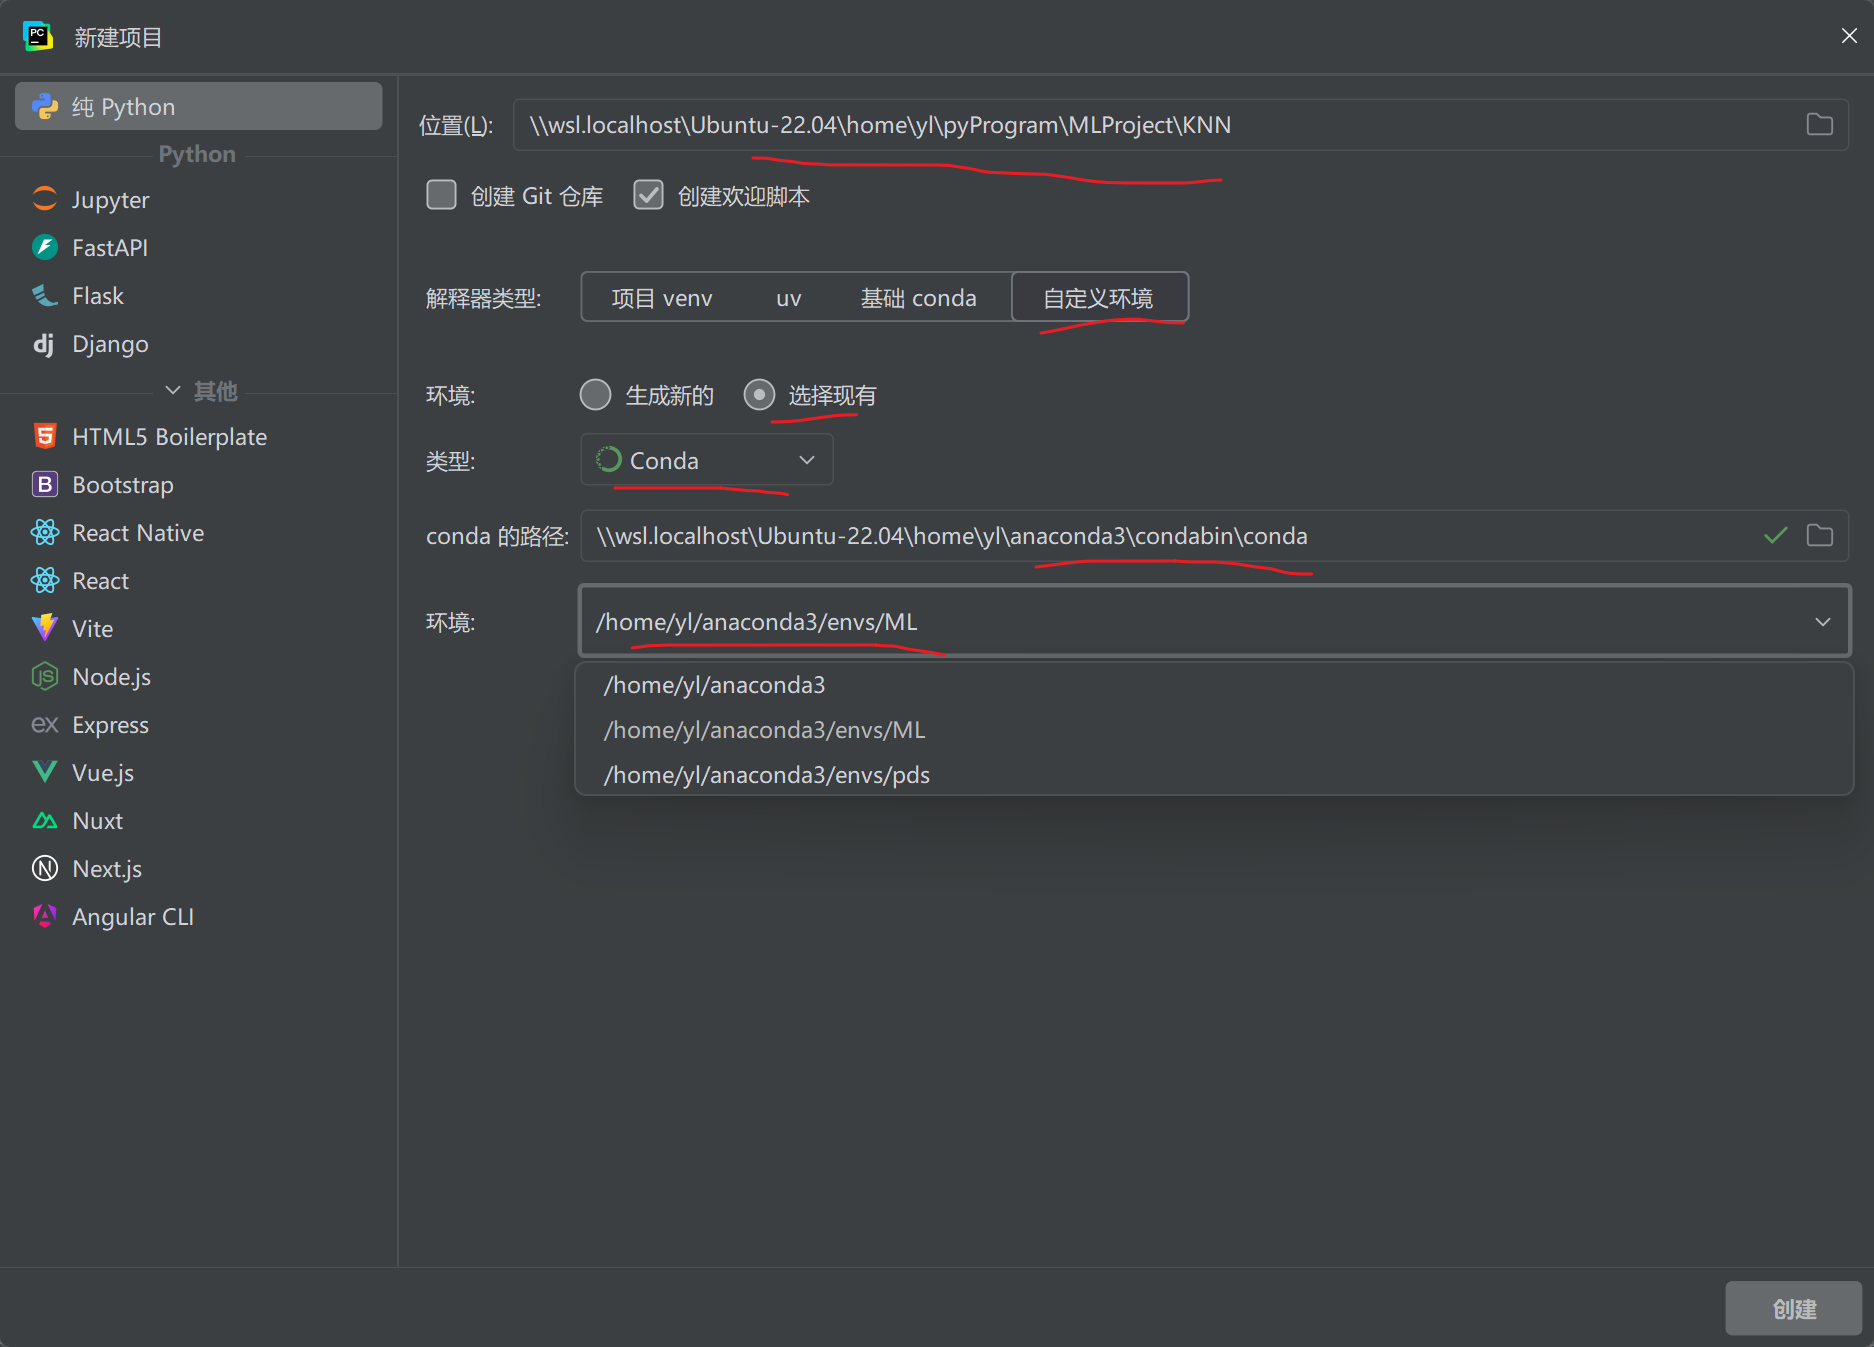Image resolution: width=1874 pixels, height=1347 pixels.
Task: Select Express in project list
Action: click(198, 724)
